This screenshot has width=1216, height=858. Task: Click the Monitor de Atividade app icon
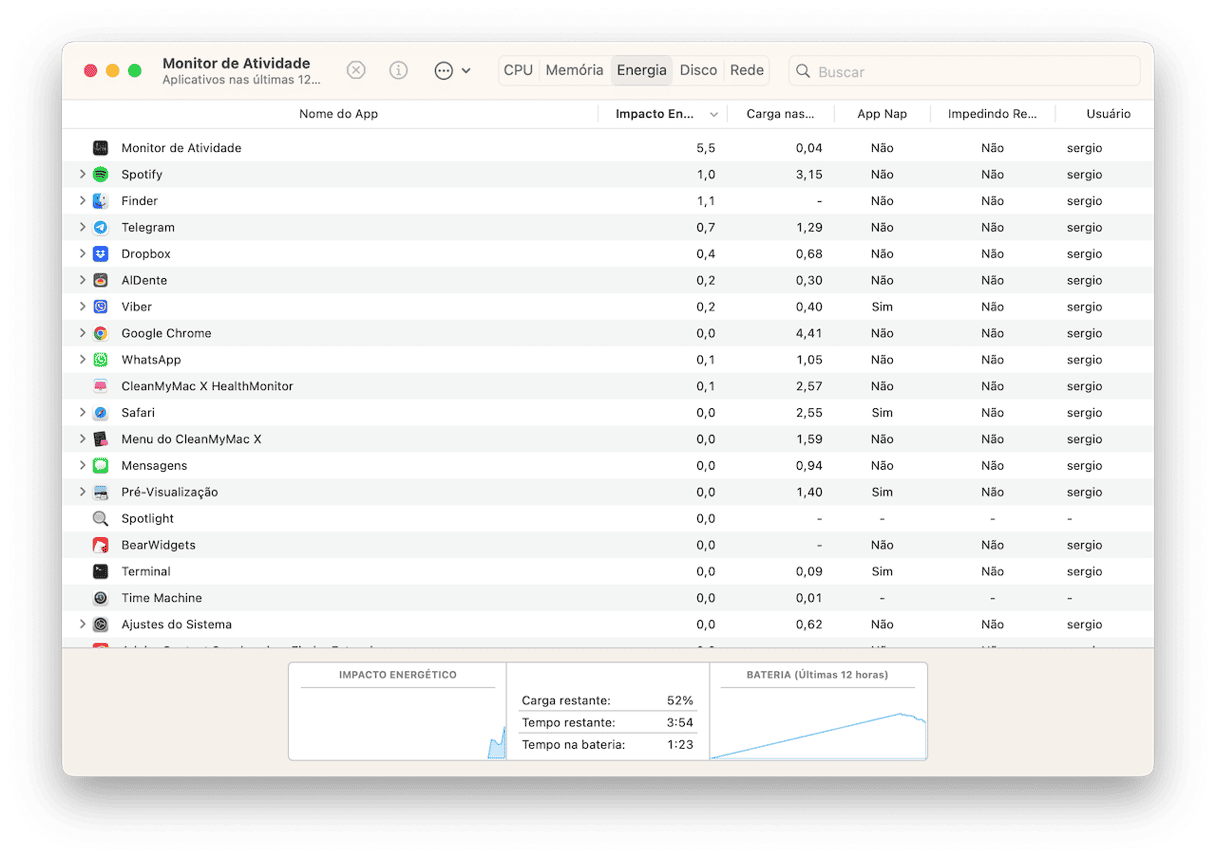[100, 148]
